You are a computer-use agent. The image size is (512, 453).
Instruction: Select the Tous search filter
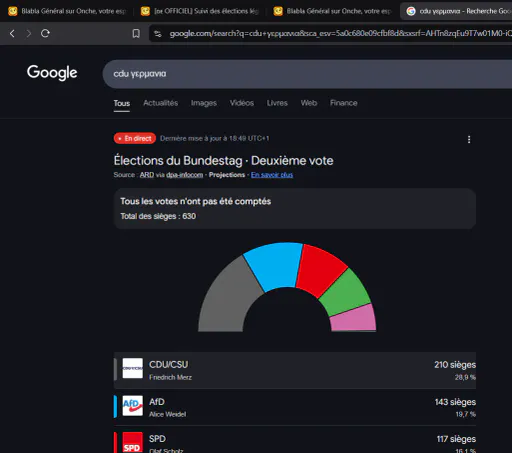pos(122,103)
